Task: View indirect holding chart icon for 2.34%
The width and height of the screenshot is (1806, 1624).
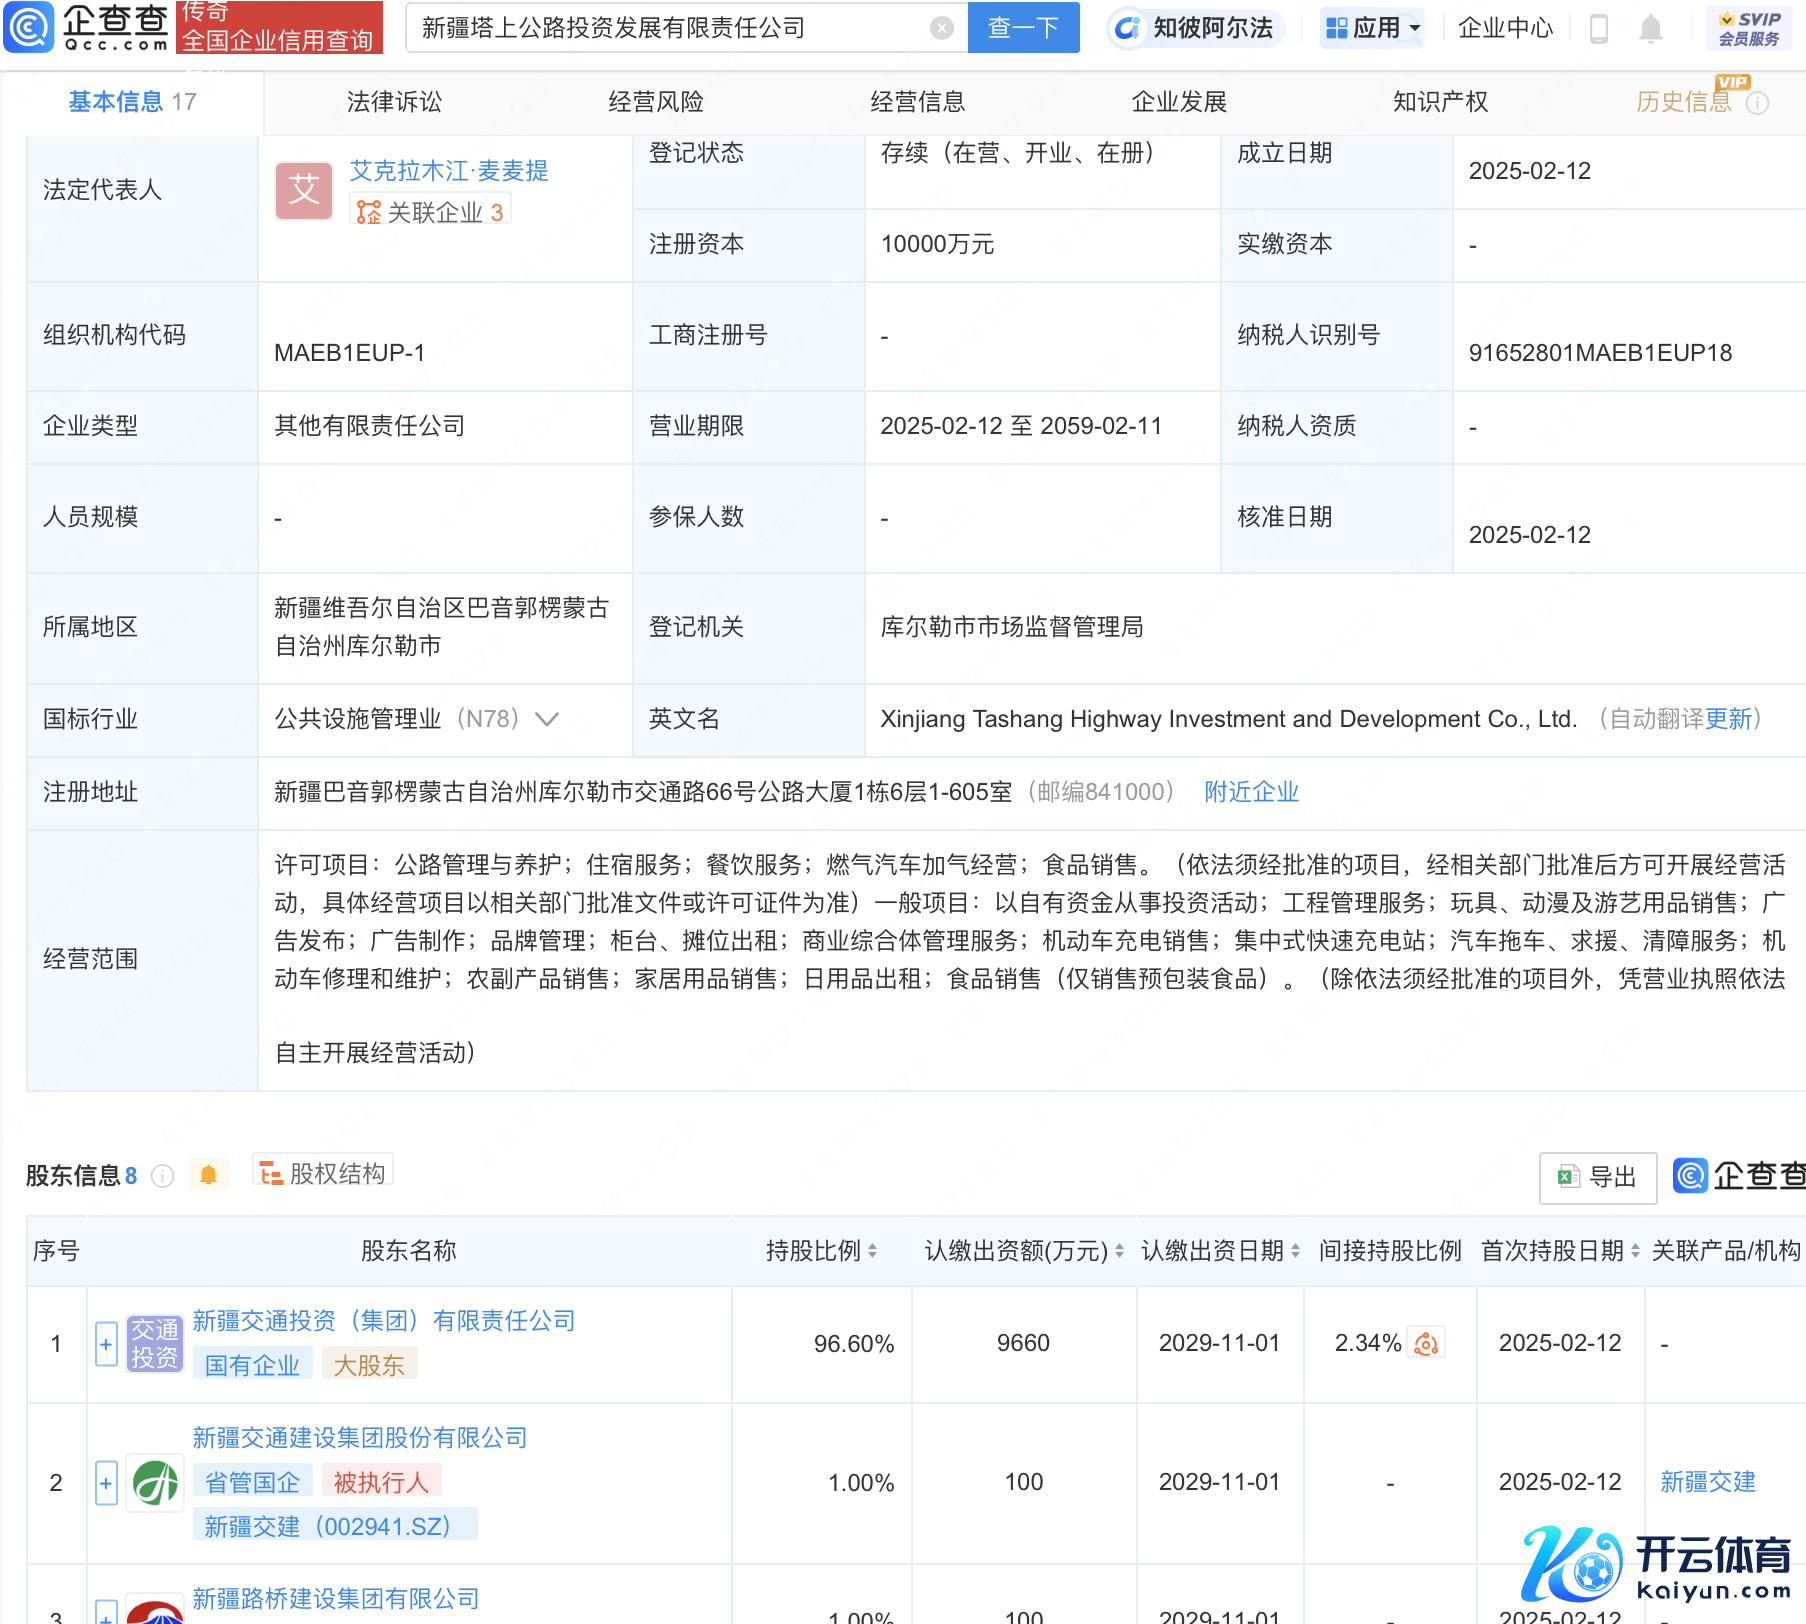Action: [1426, 1343]
